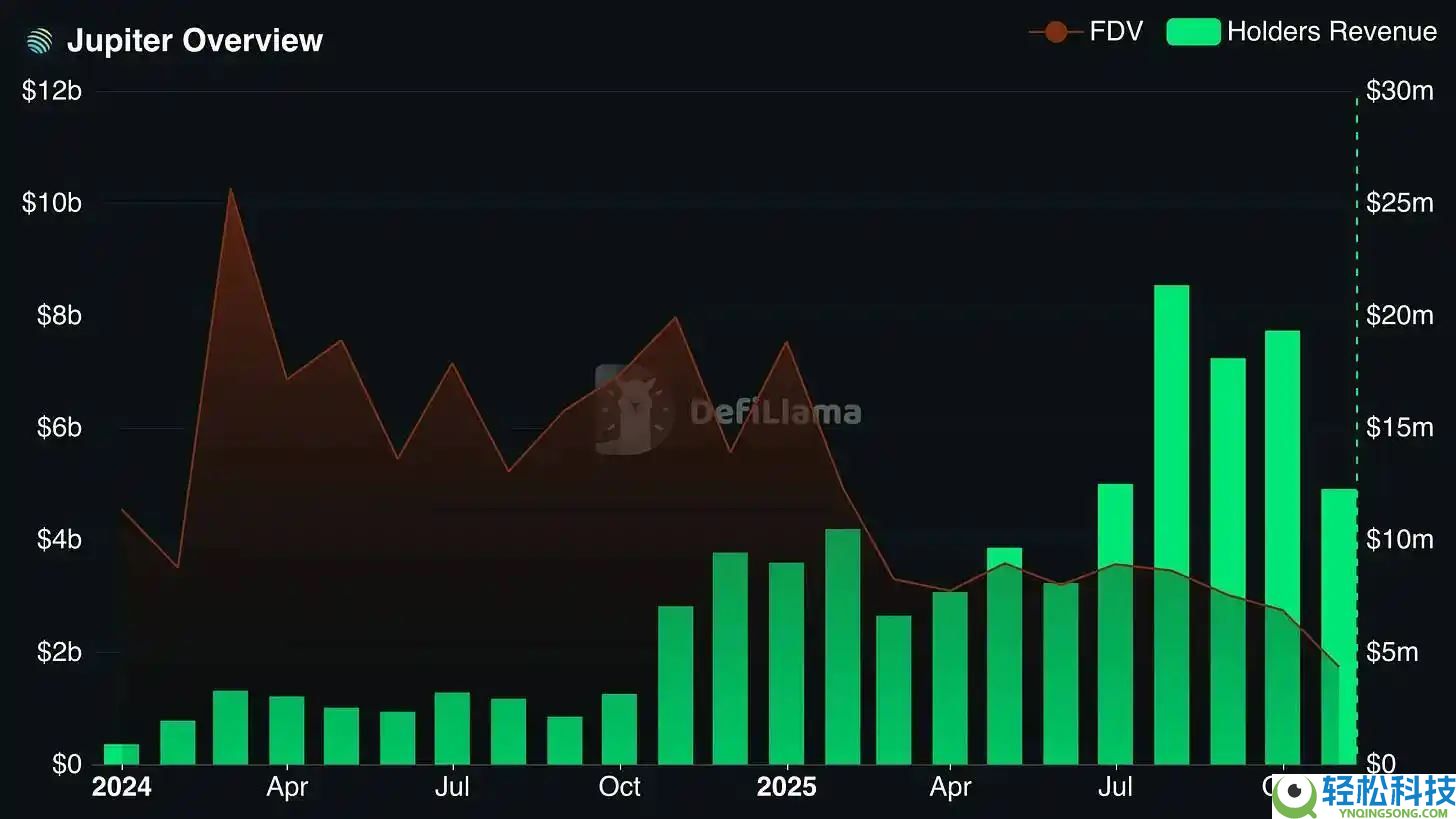Select the rightmost green revenue bar
This screenshot has height=819, width=1456.
(1338, 626)
